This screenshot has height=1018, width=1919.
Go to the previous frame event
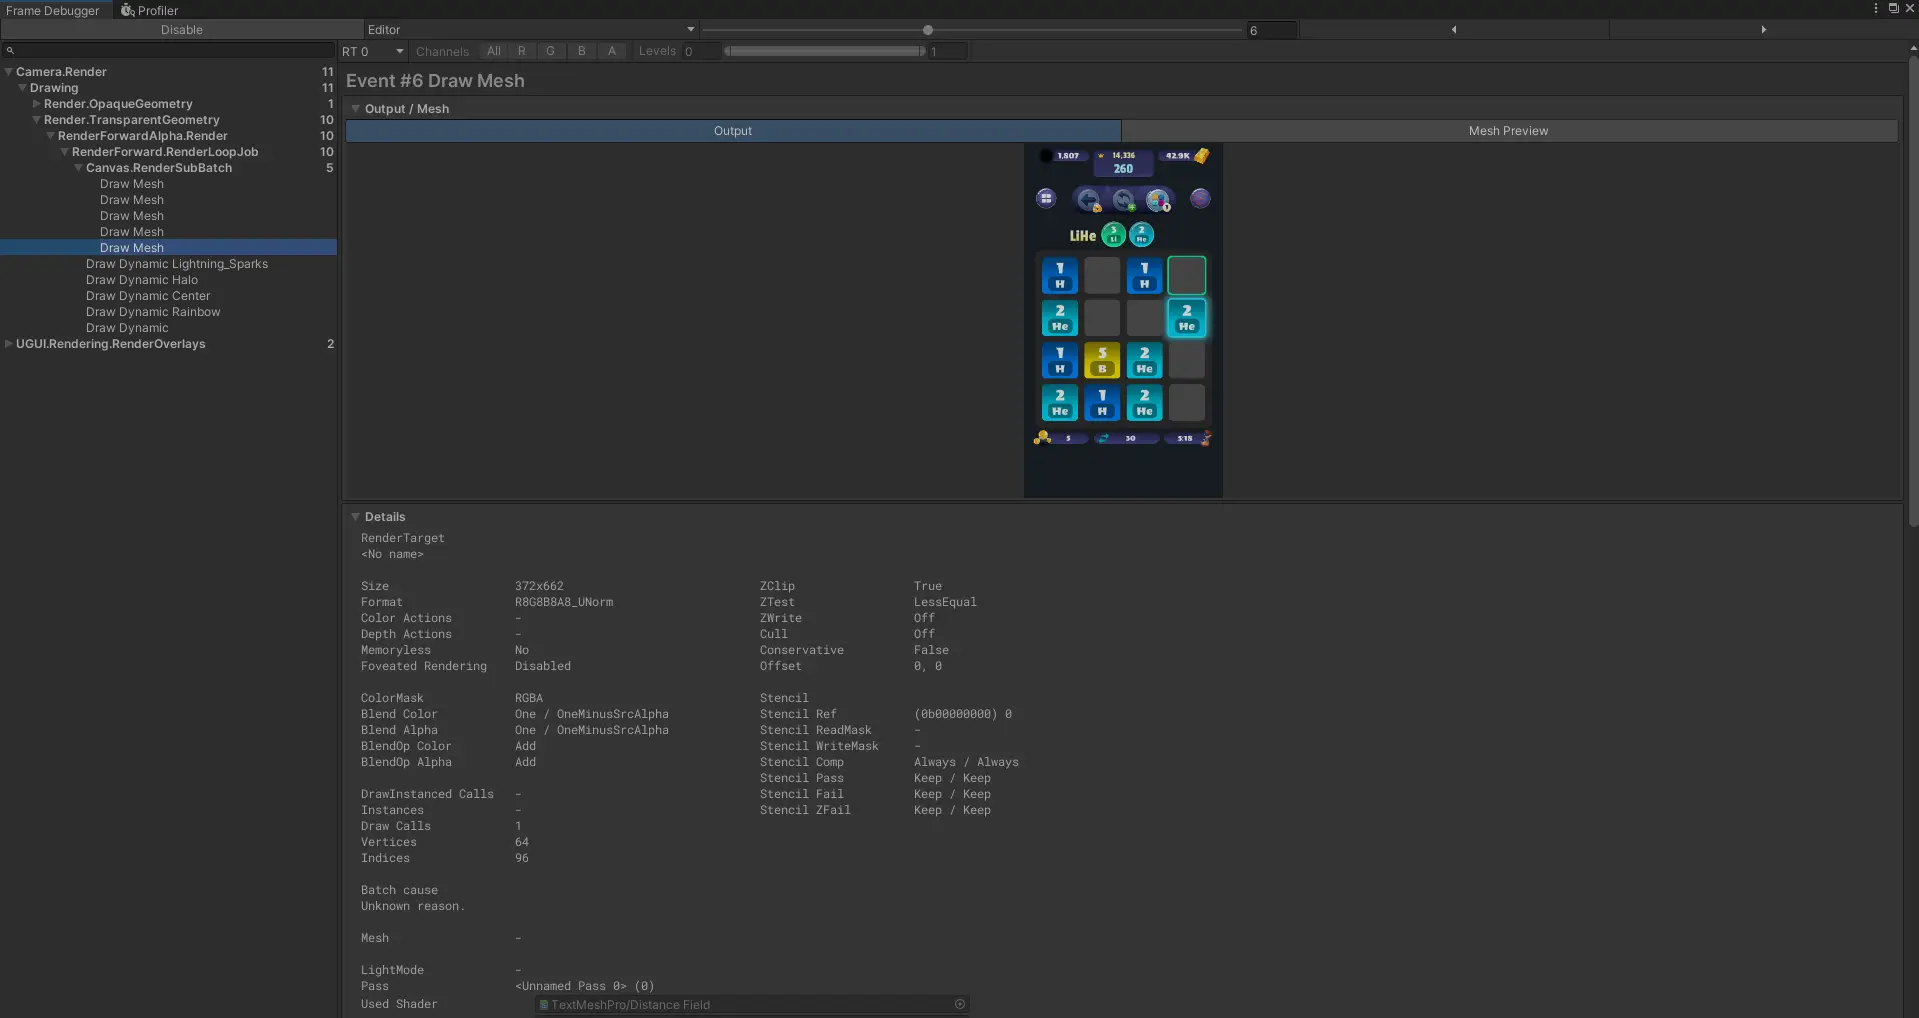(1453, 30)
